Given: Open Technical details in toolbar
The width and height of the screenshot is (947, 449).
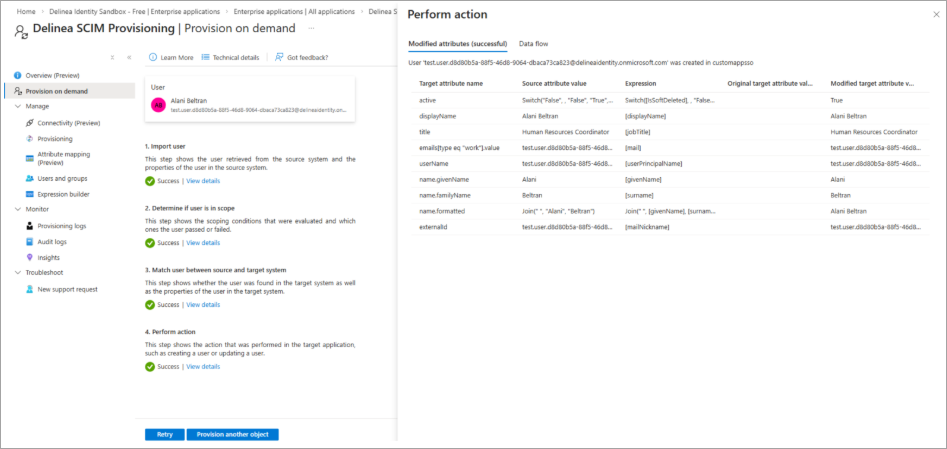Looking at the screenshot, I should click(x=230, y=57).
